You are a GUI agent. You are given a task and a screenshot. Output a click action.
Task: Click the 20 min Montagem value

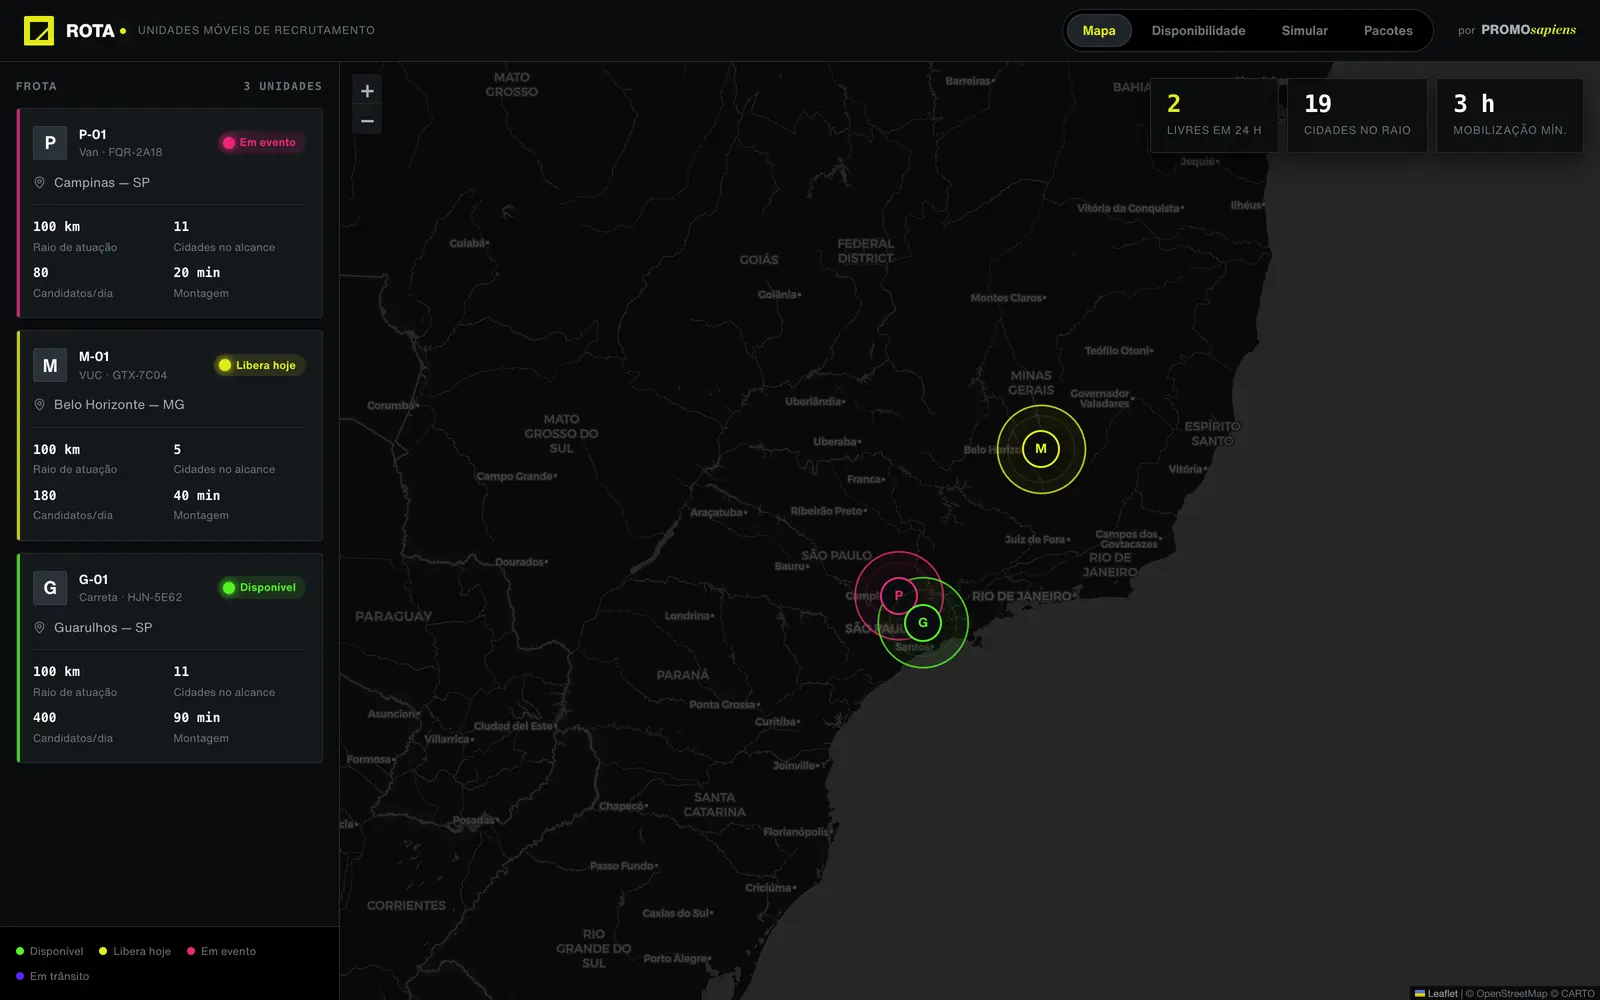[197, 273]
